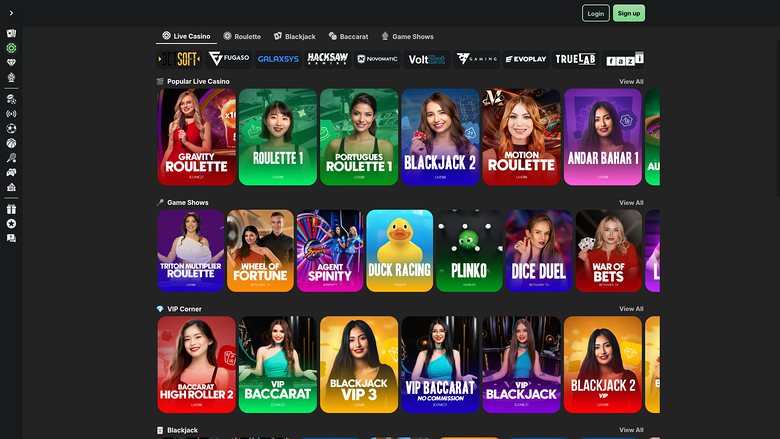View All Popular Live Casino games

click(x=631, y=82)
